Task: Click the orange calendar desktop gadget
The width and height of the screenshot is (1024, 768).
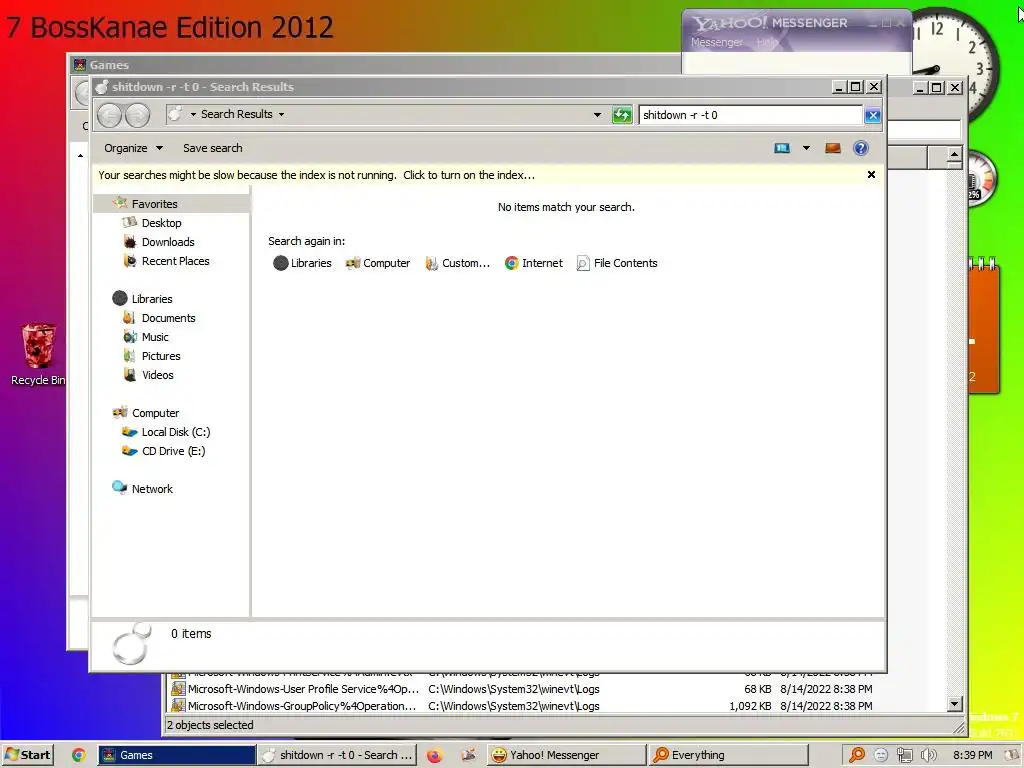Action: [984, 327]
